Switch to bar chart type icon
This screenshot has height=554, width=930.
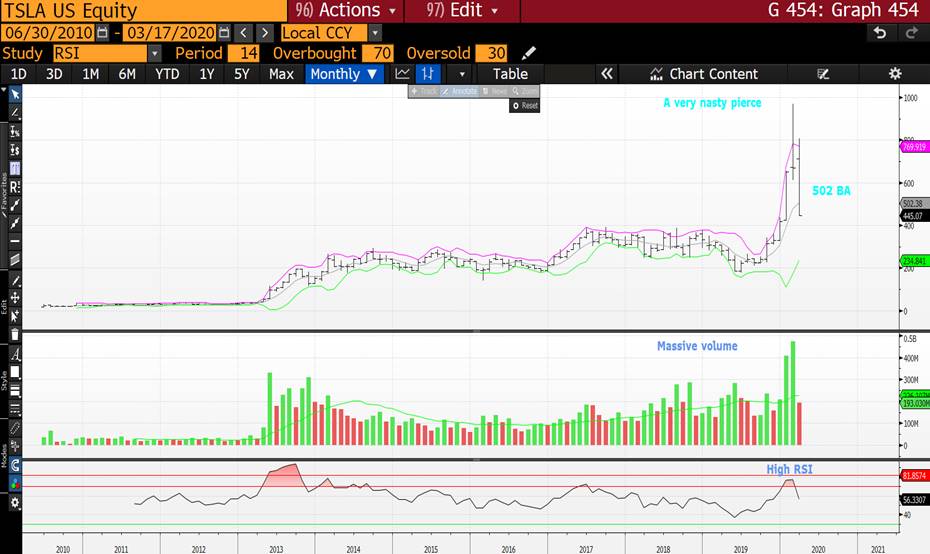click(x=428, y=74)
